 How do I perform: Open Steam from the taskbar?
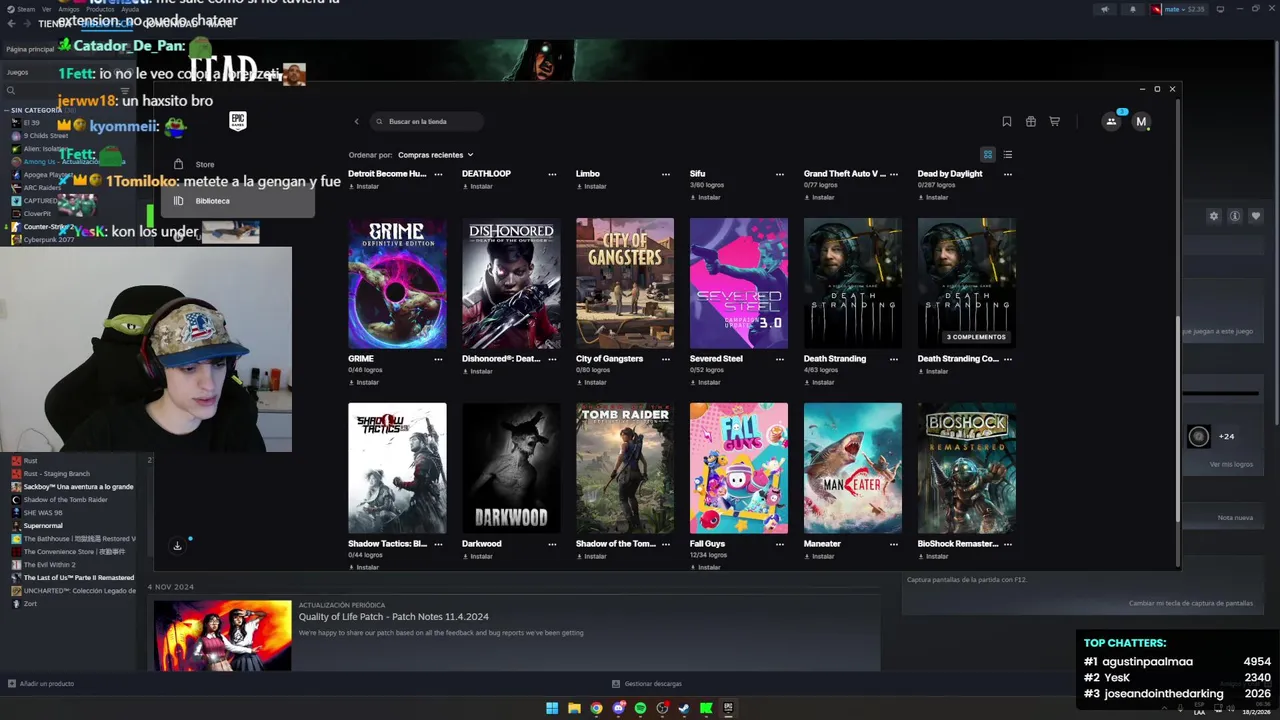click(x=684, y=709)
